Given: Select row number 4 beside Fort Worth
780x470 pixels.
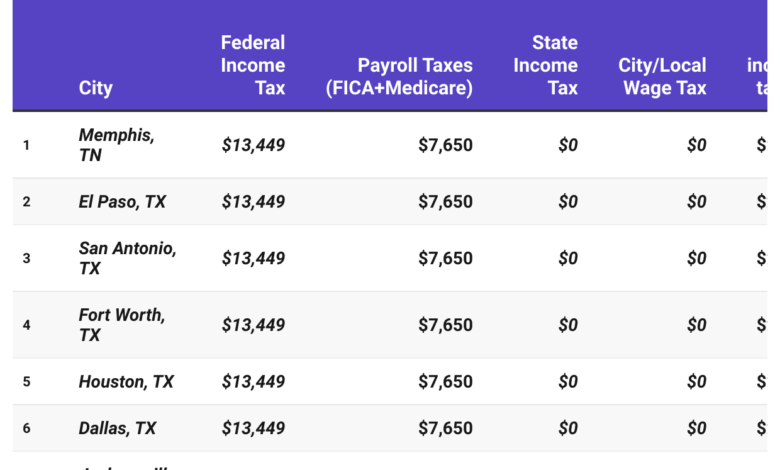Looking at the screenshot, I should [27, 325].
